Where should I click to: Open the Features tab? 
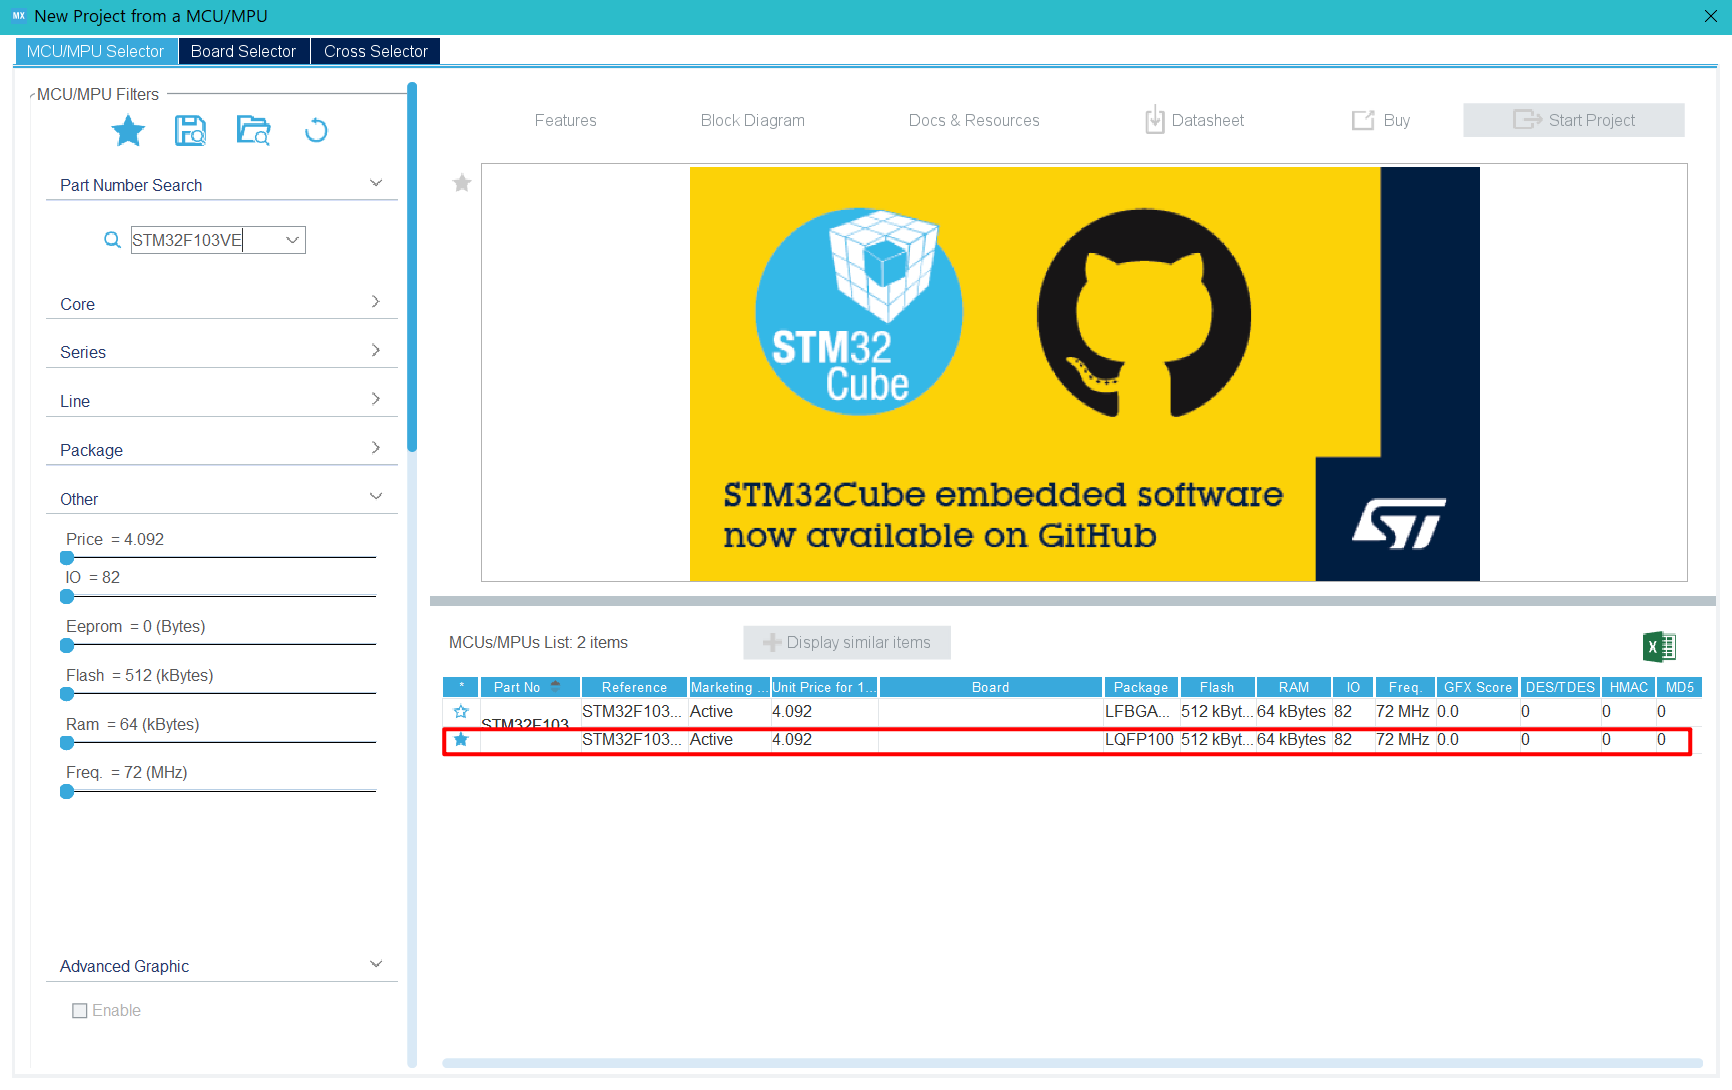pyautogui.click(x=565, y=120)
